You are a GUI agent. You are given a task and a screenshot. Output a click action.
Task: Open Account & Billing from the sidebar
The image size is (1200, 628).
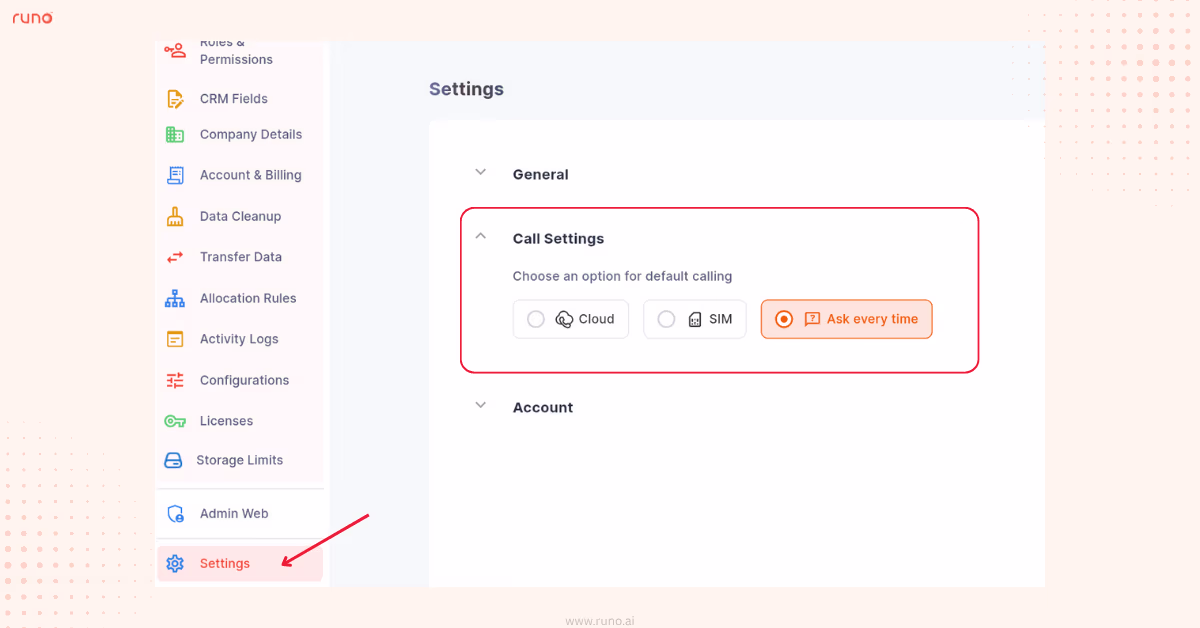(x=250, y=175)
